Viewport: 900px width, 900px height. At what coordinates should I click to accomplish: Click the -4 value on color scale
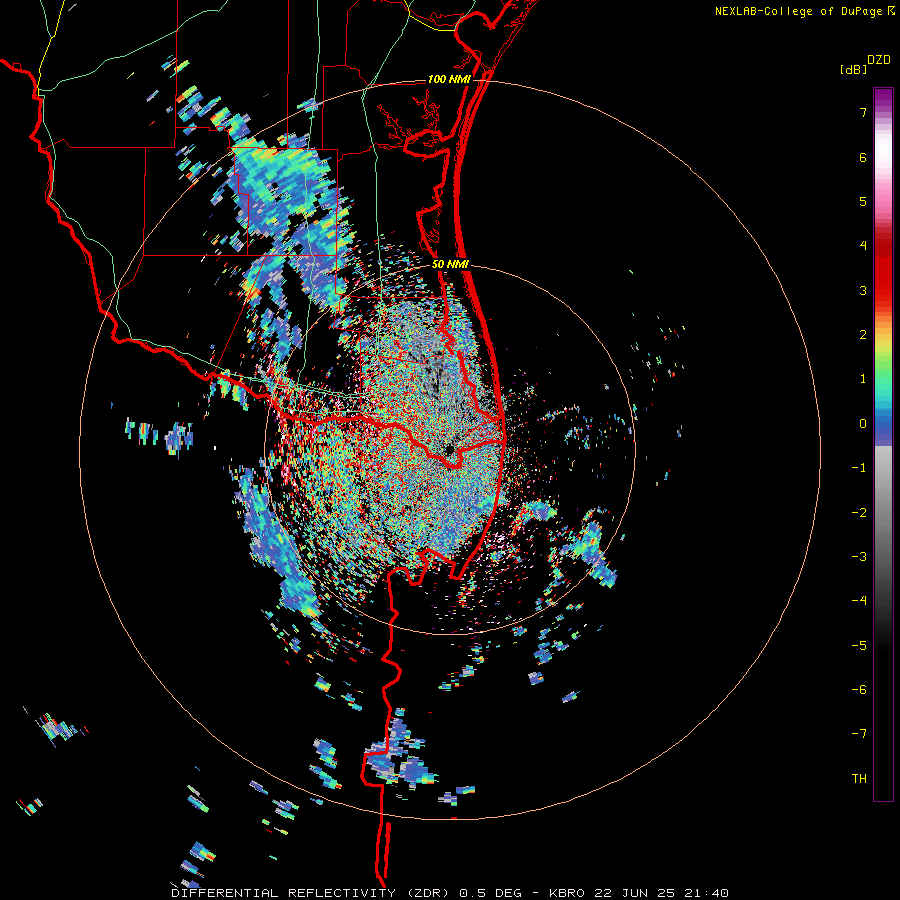(x=859, y=601)
